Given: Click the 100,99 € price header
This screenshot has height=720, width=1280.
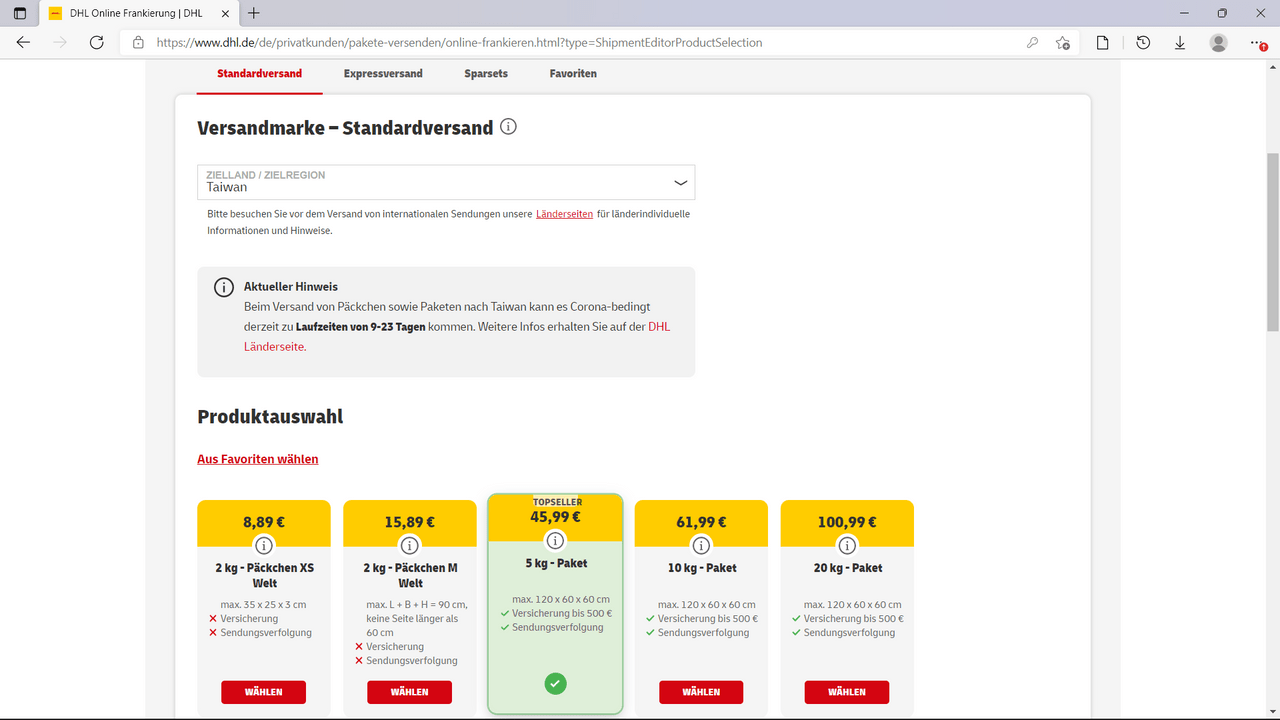Looking at the screenshot, I should [847, 522].
